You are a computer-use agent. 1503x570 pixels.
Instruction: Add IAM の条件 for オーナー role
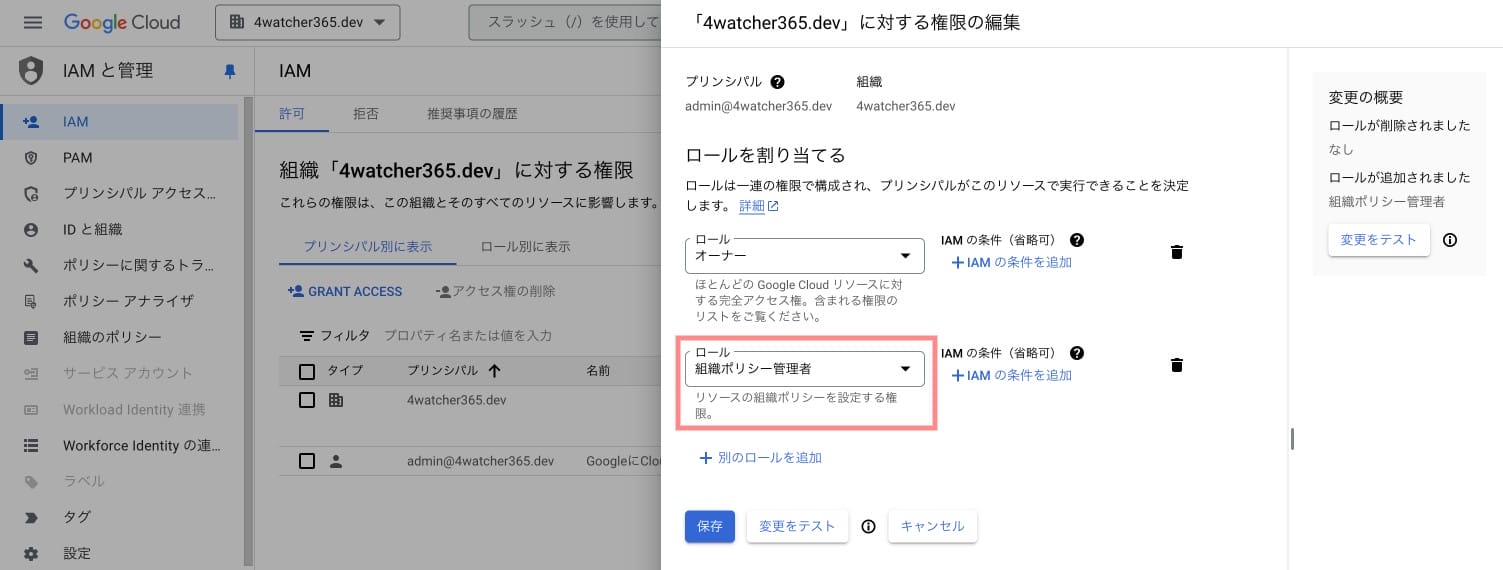click(x=1010, y=263)
